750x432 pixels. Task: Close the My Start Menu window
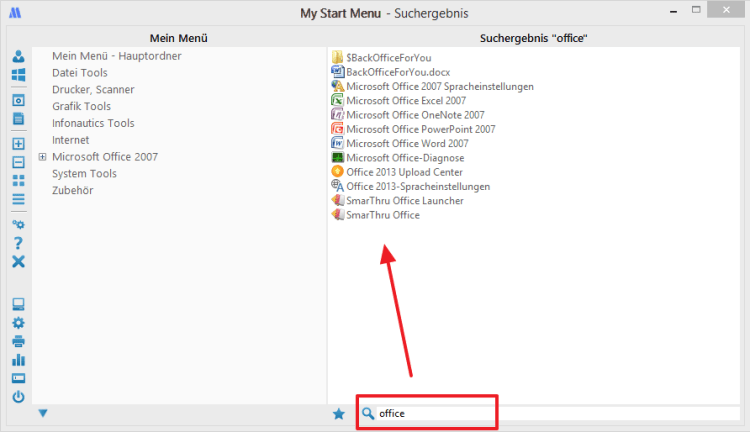(x=726, y=10)
